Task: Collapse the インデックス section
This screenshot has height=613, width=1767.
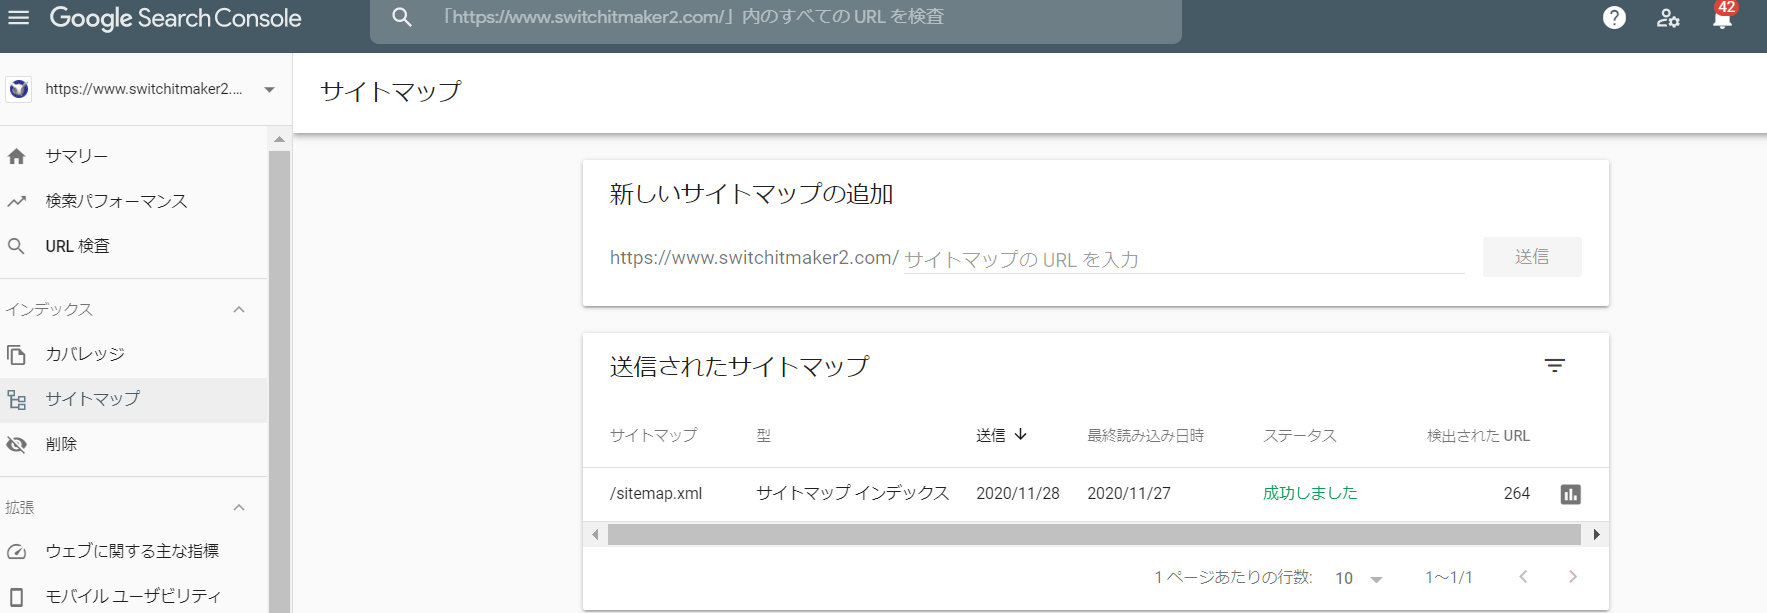Action: tap(239, 309)
